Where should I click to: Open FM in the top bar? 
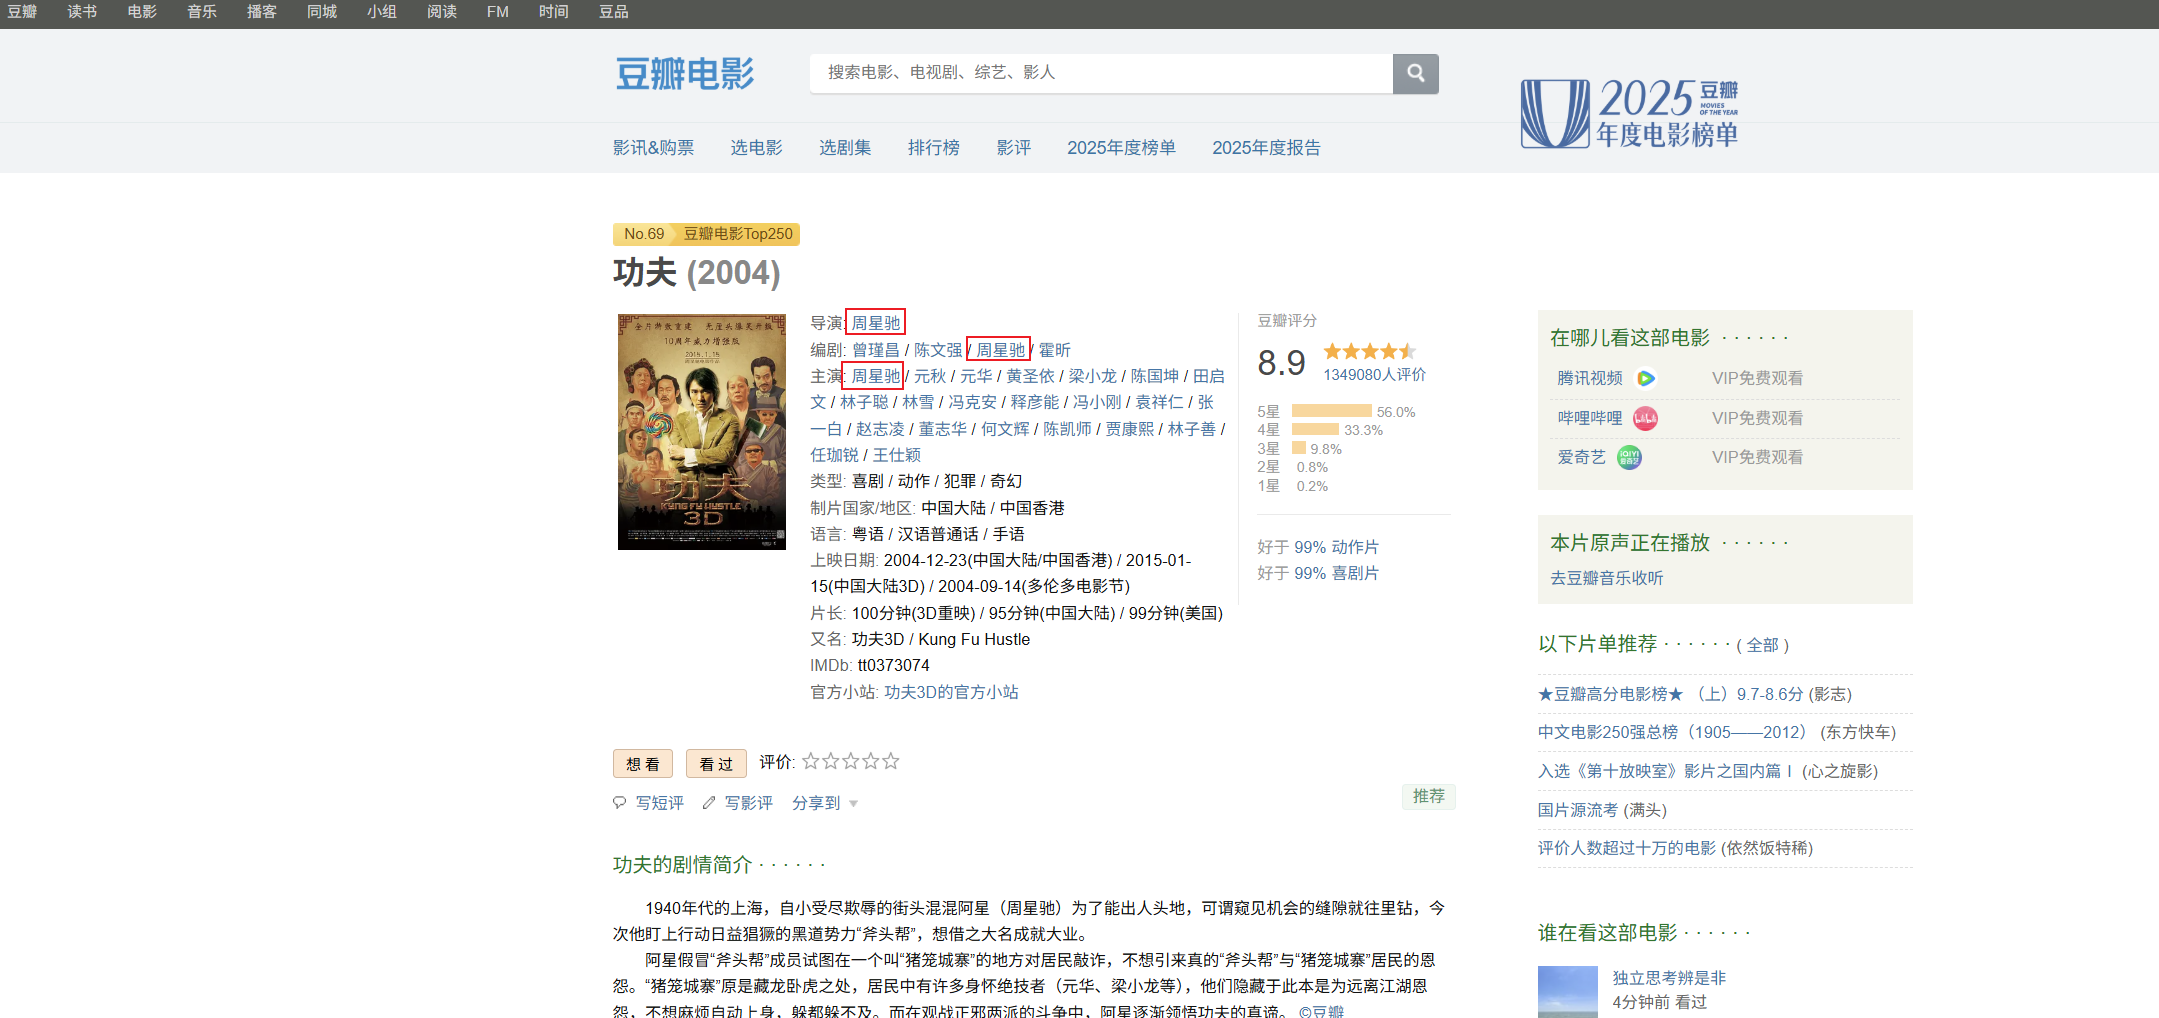coord(498,12)
